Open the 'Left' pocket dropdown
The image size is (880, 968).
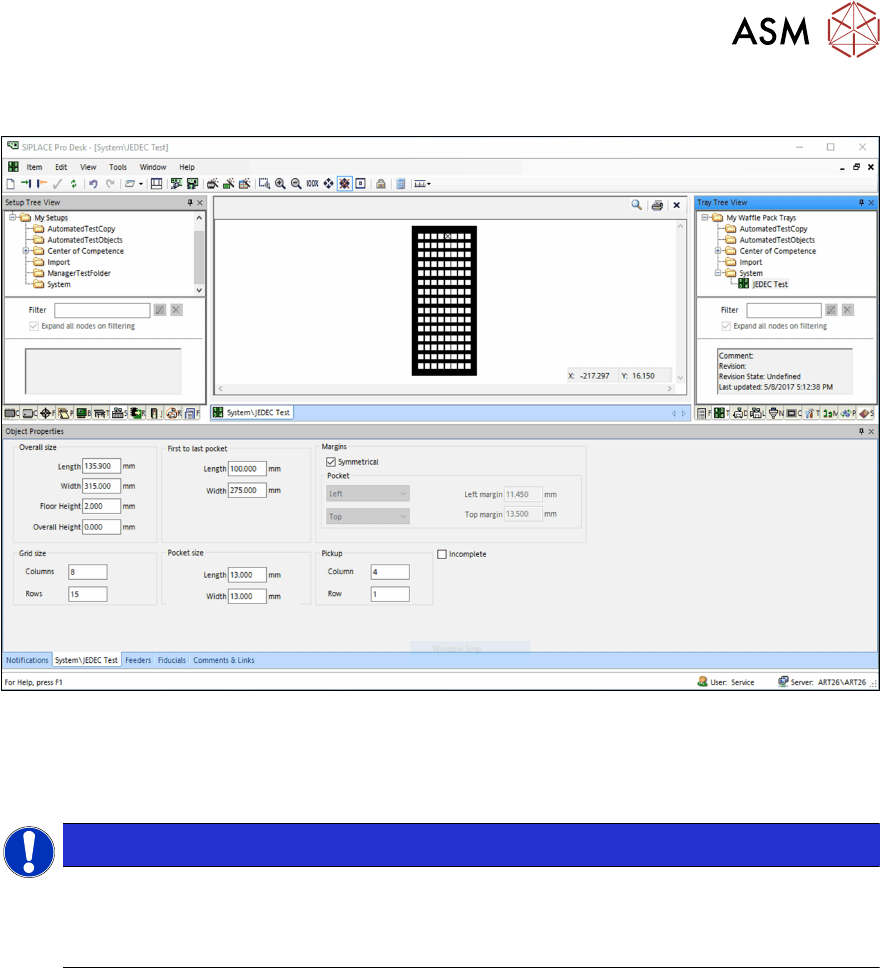[x=367, y=493]
